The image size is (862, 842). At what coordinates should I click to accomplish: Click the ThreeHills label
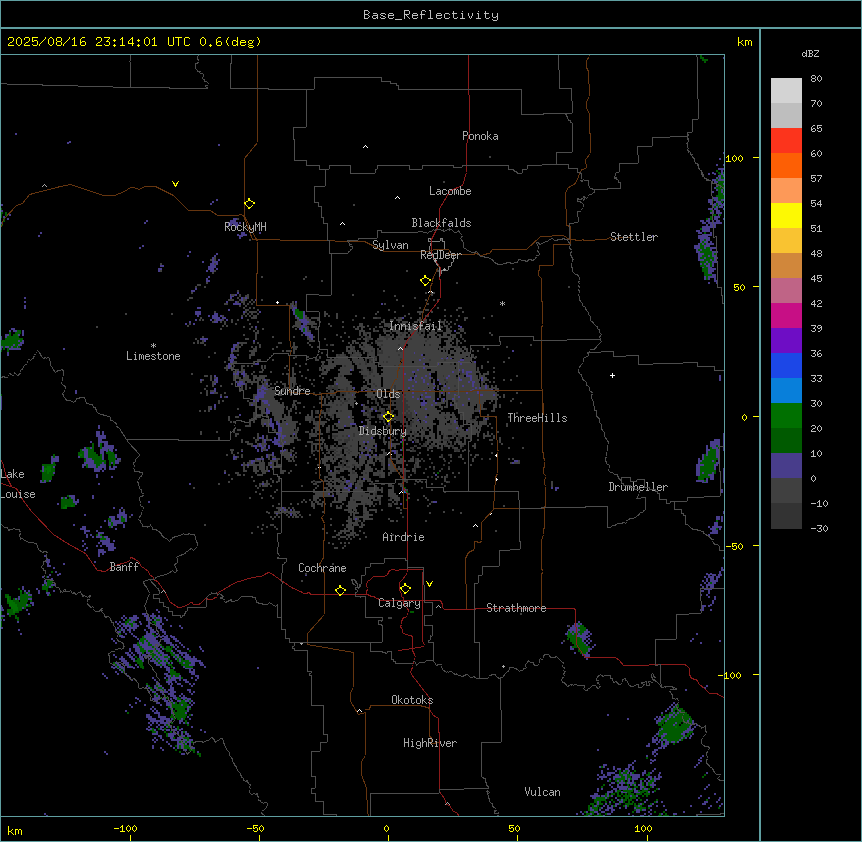click(537, 418)
